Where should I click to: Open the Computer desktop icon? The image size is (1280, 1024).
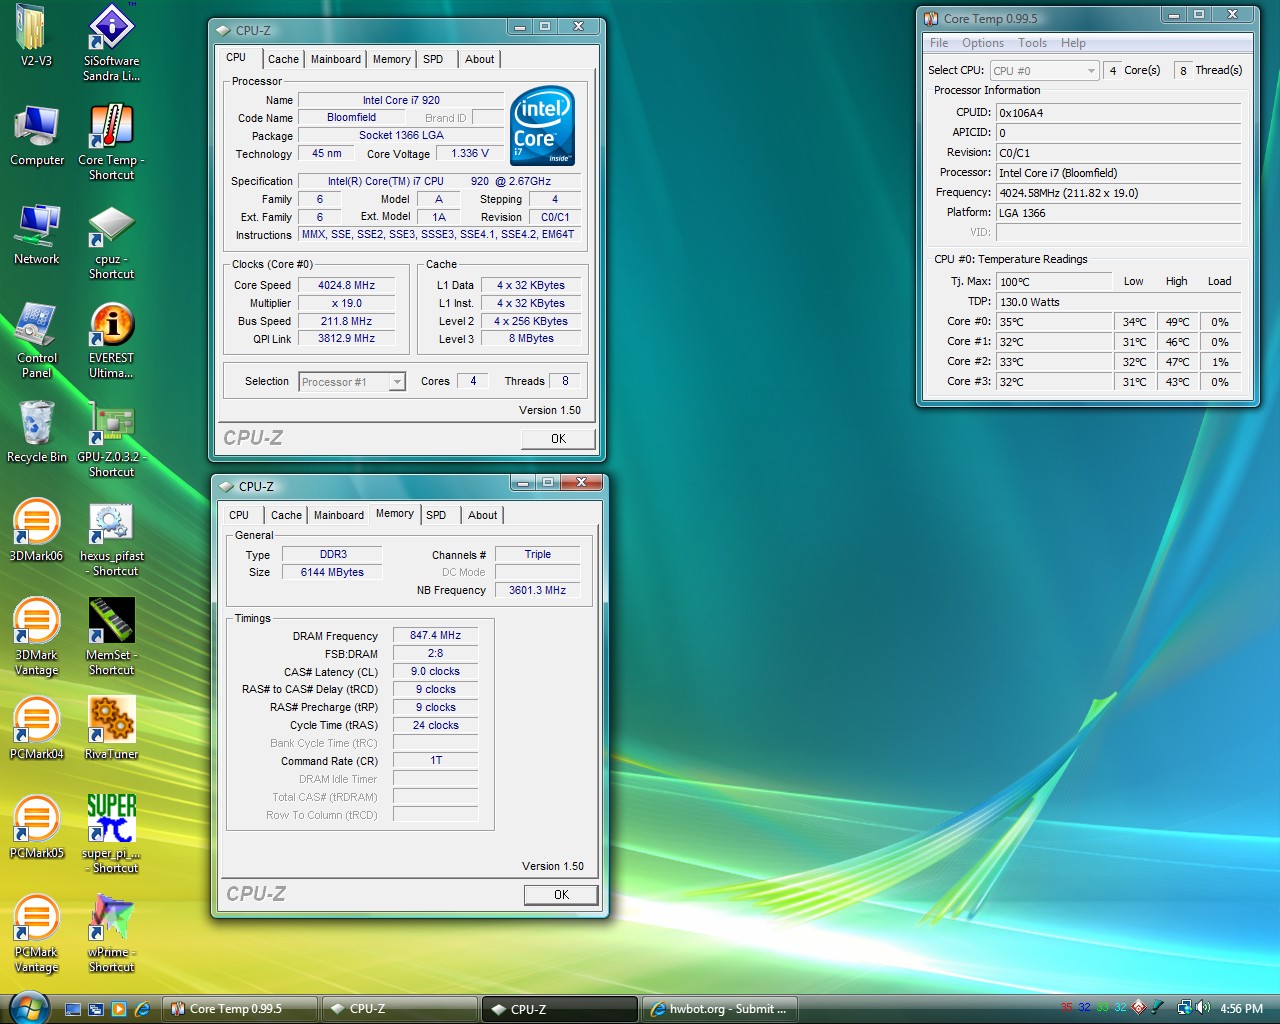(37, 135)
